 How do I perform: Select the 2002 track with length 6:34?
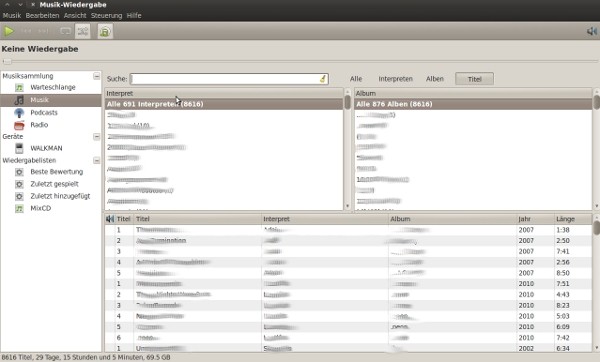pos(348,348)
